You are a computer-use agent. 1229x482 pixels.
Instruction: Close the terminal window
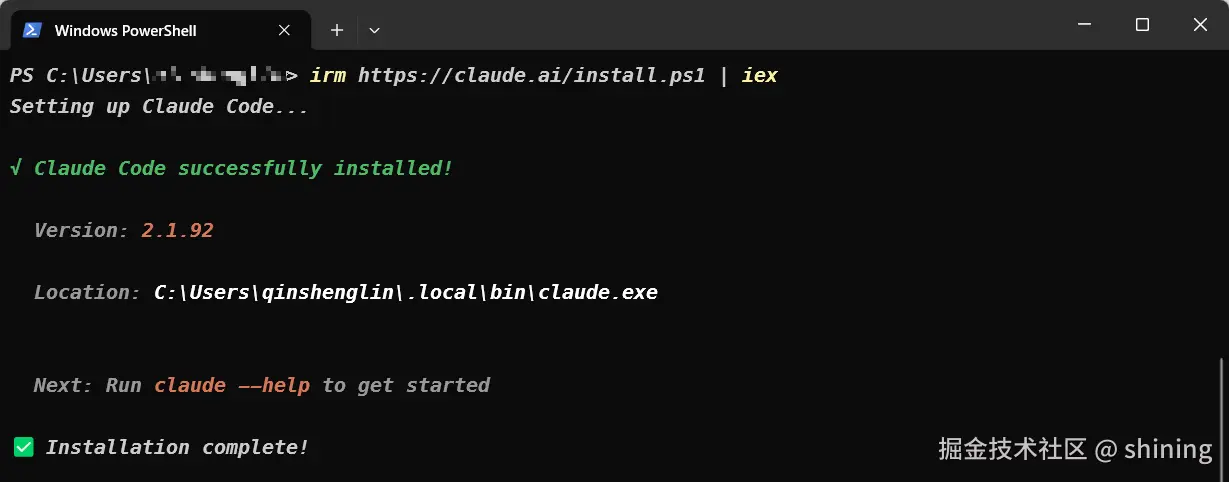point(1198,24)
